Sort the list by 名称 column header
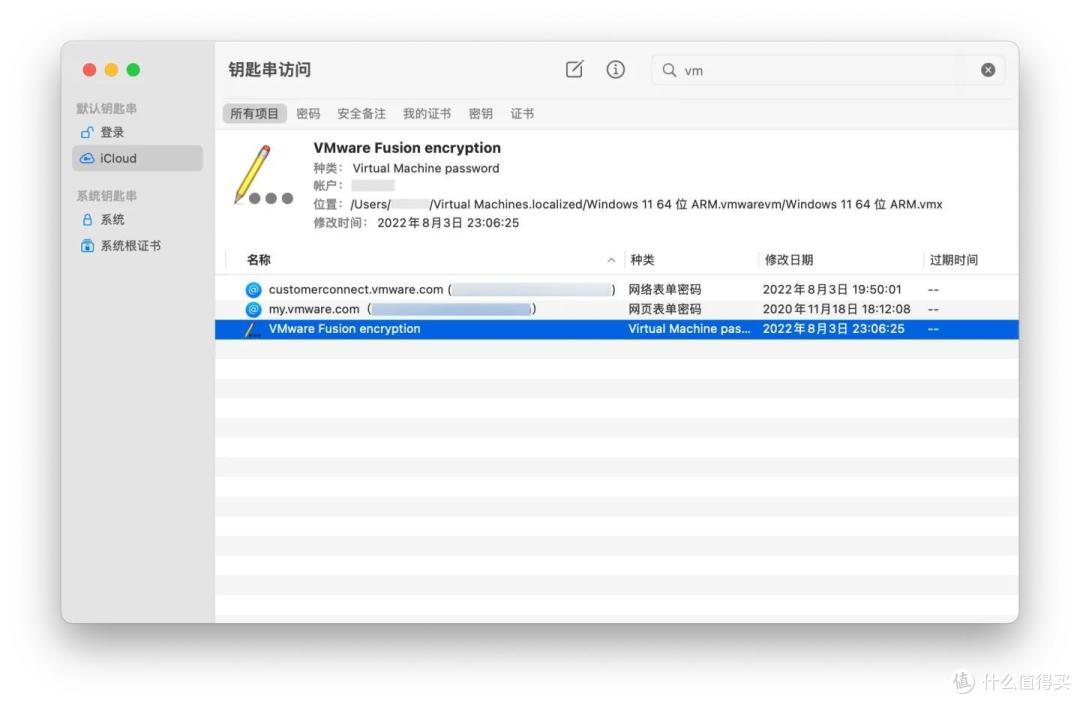This screenshot has height=704, width=1080. [258, 260]
